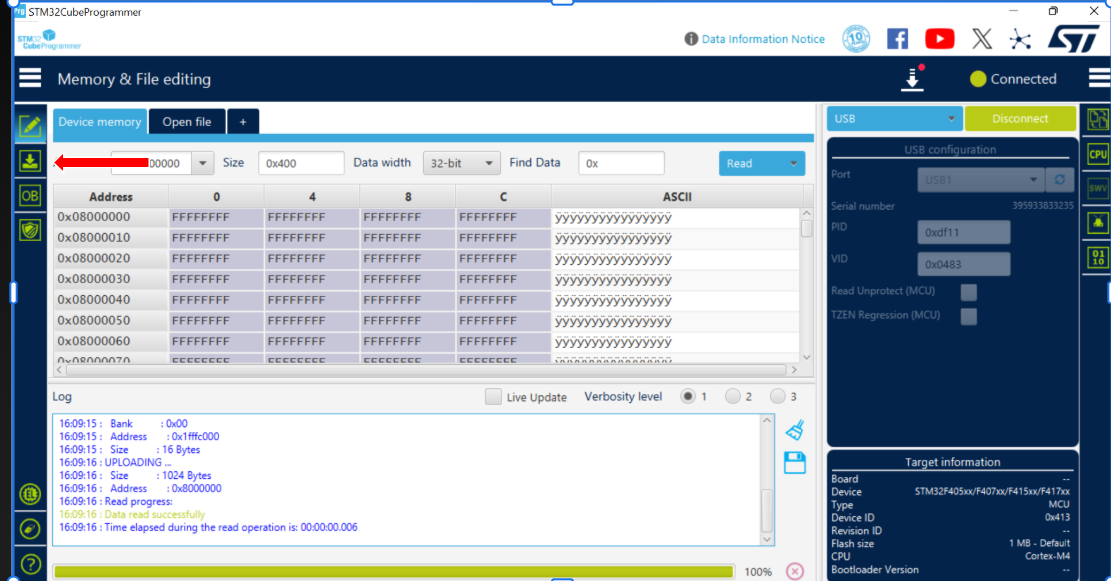
Task: Select verbosity level 2 radio button
Action: (733, 397)
